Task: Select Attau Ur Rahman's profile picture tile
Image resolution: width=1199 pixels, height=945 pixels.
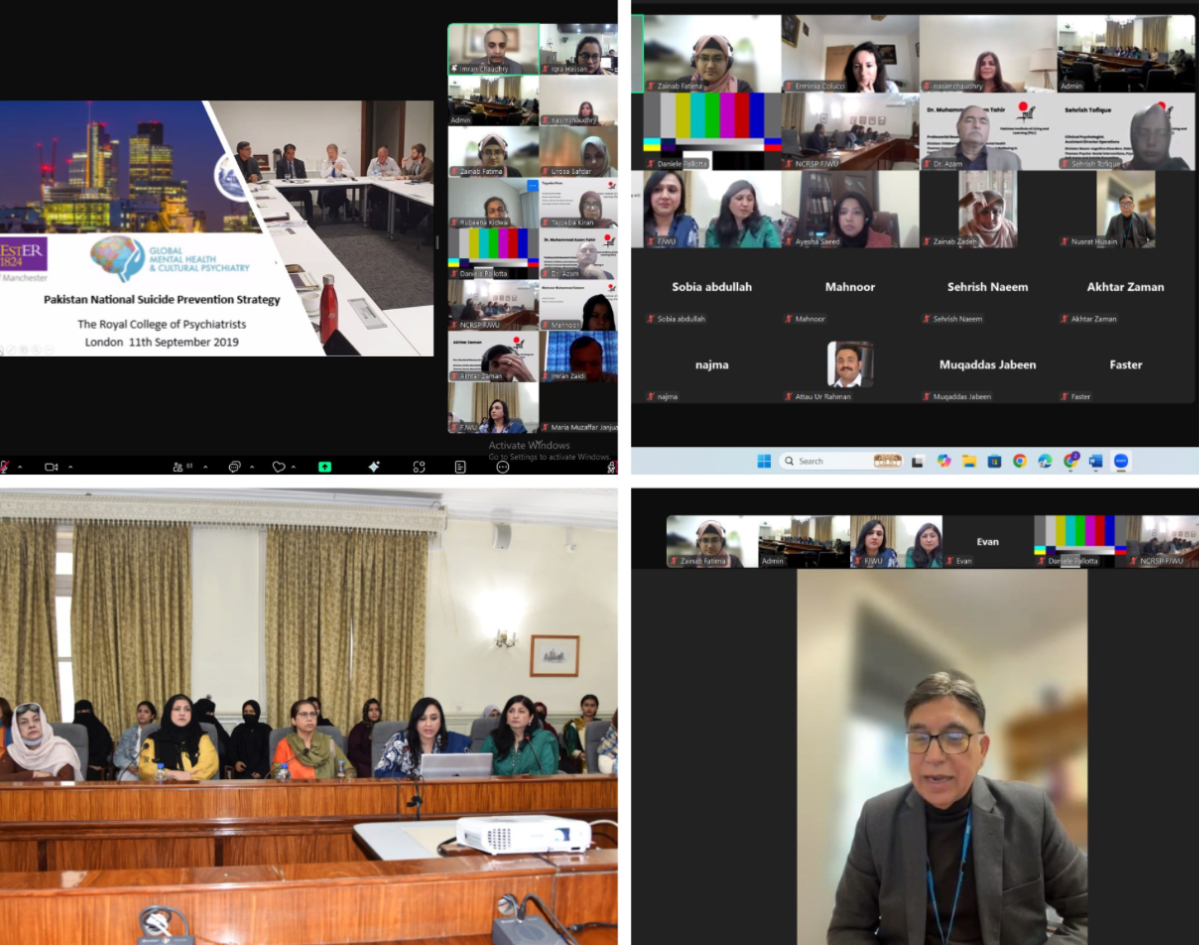Action: click(850, 364)
